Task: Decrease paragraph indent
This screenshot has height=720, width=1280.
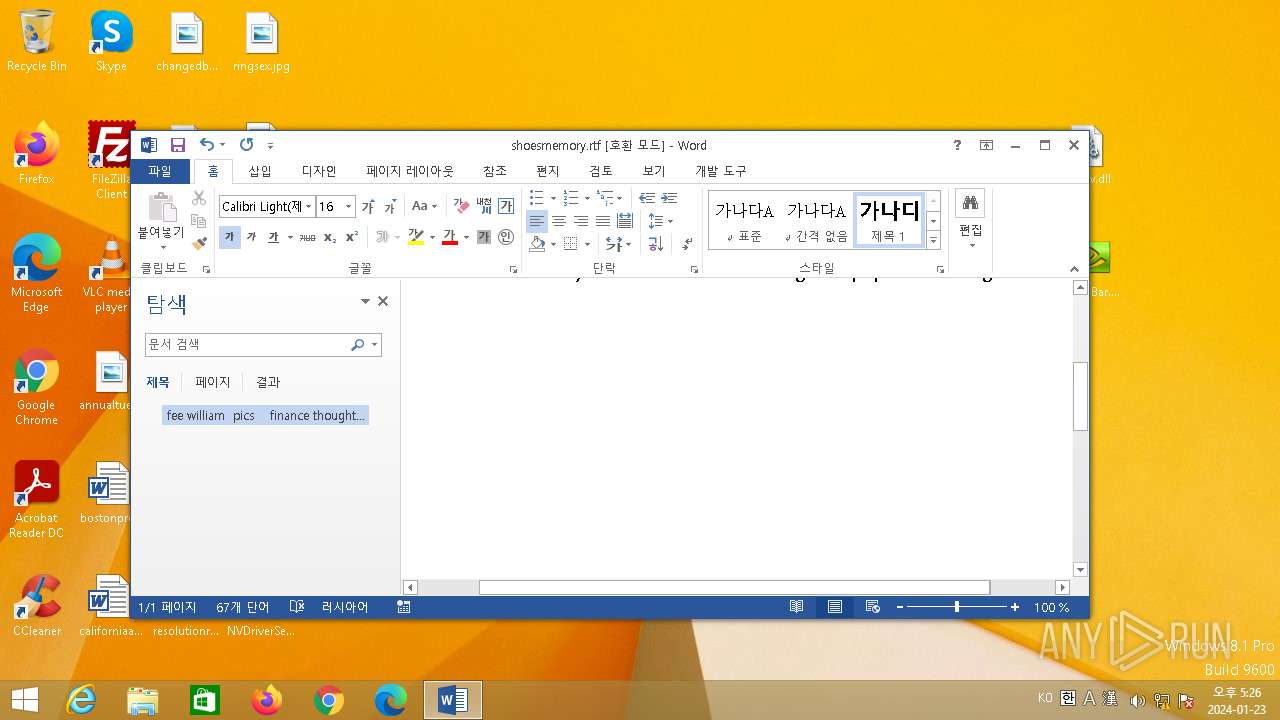Action: coord(647,198)
